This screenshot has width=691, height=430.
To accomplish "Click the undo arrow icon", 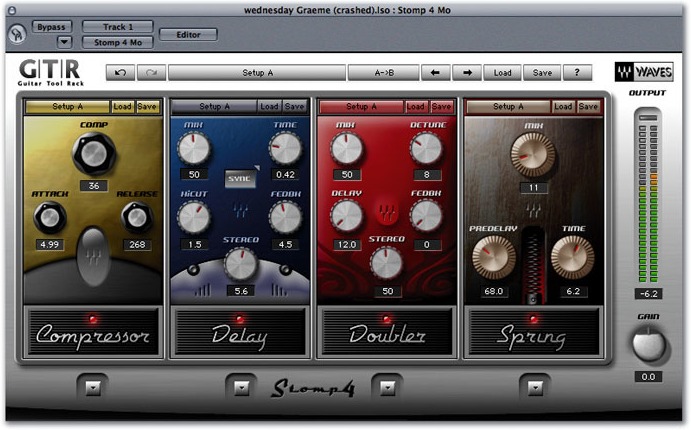I will click(x=120, y=73).
